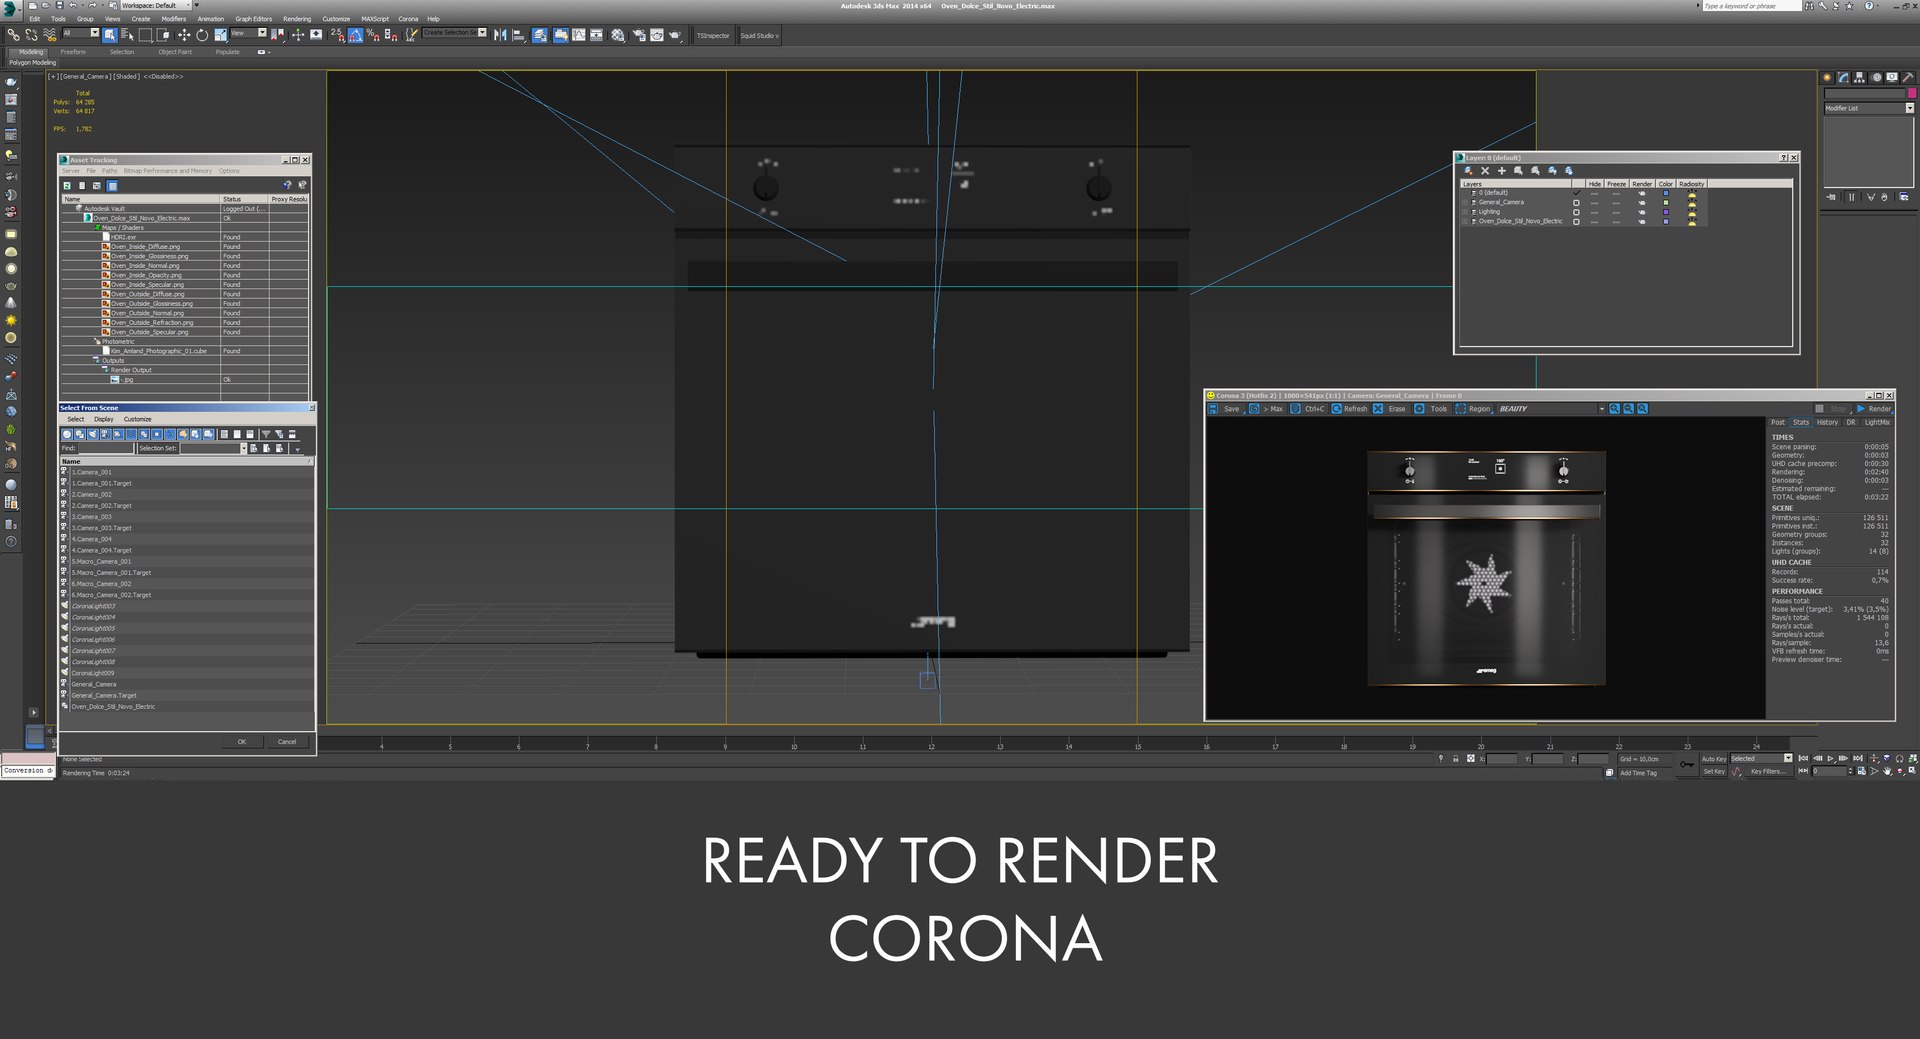
Task: Click Zoom in icon in Corona frame buffer
Action: pyautogui.click(x=1614, y=409)
